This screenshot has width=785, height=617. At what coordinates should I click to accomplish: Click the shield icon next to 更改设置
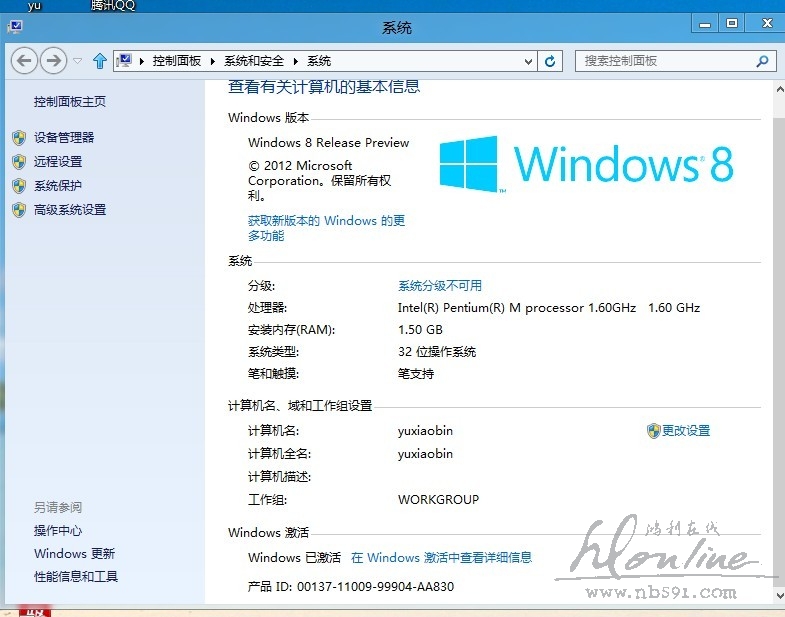point(653,431)
